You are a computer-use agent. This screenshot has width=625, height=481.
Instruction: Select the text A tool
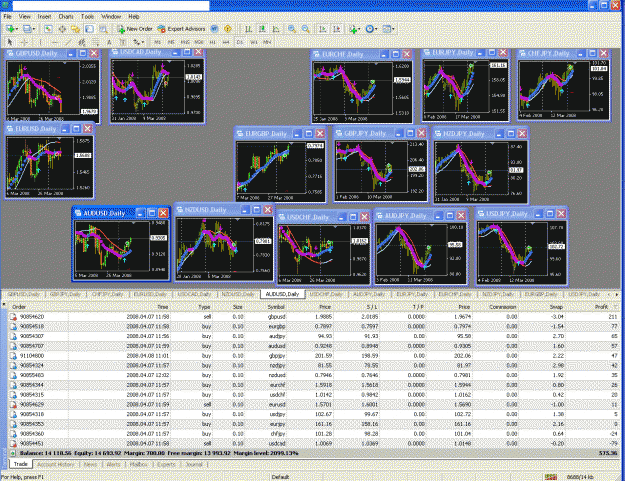click(109, 42)
